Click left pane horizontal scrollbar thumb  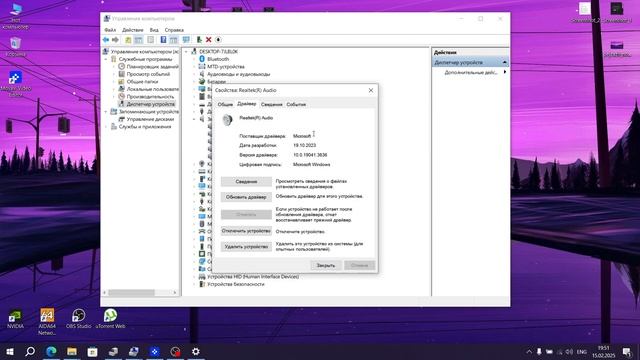tap(131, 293)
